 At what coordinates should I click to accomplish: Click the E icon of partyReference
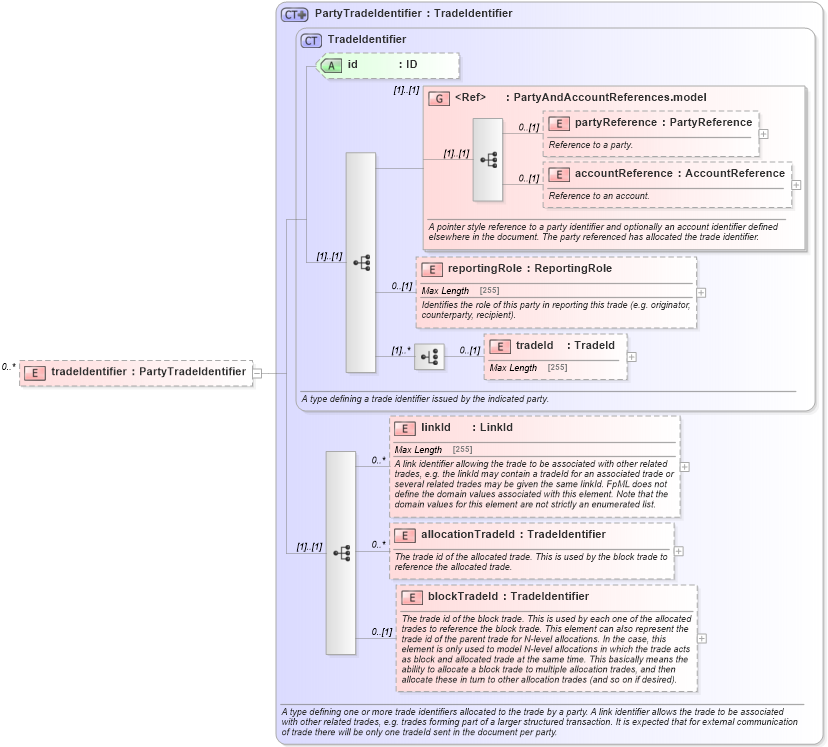pos(559,124)
